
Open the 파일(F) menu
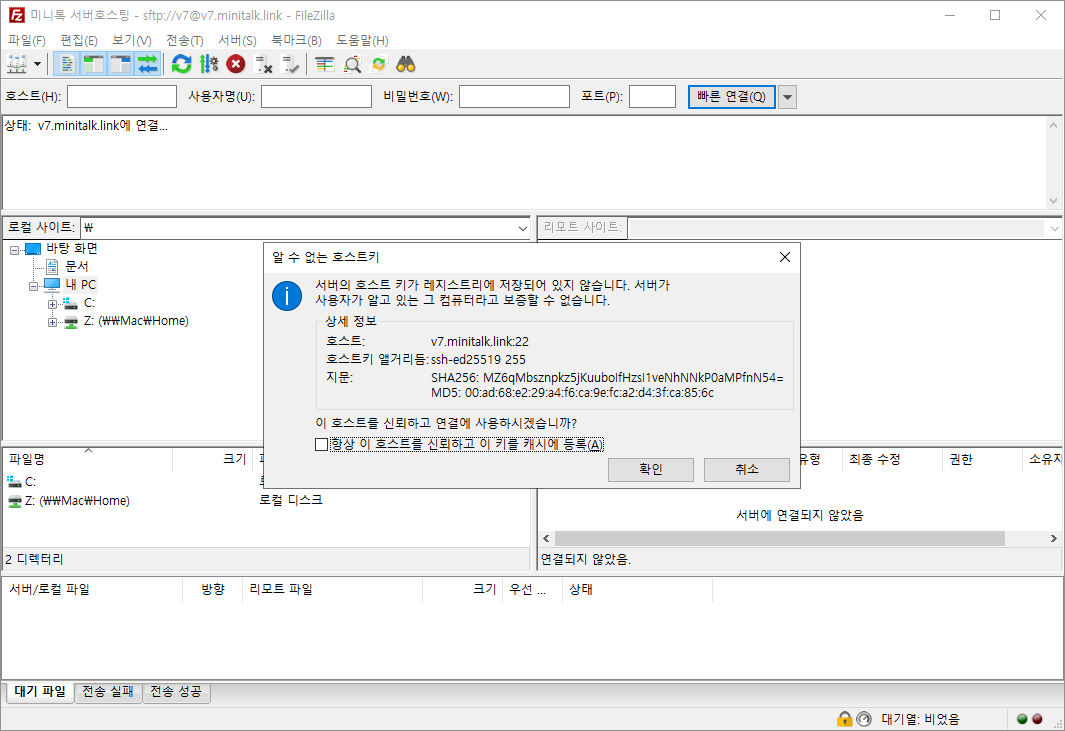[x=27, y=40]
